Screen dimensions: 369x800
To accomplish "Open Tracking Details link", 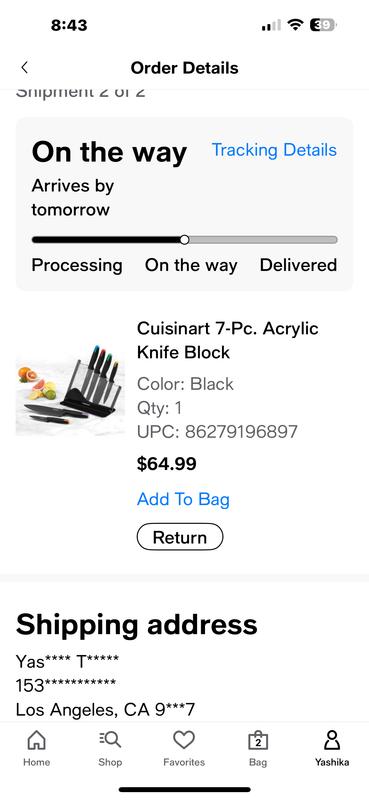I will coord(274,150).
